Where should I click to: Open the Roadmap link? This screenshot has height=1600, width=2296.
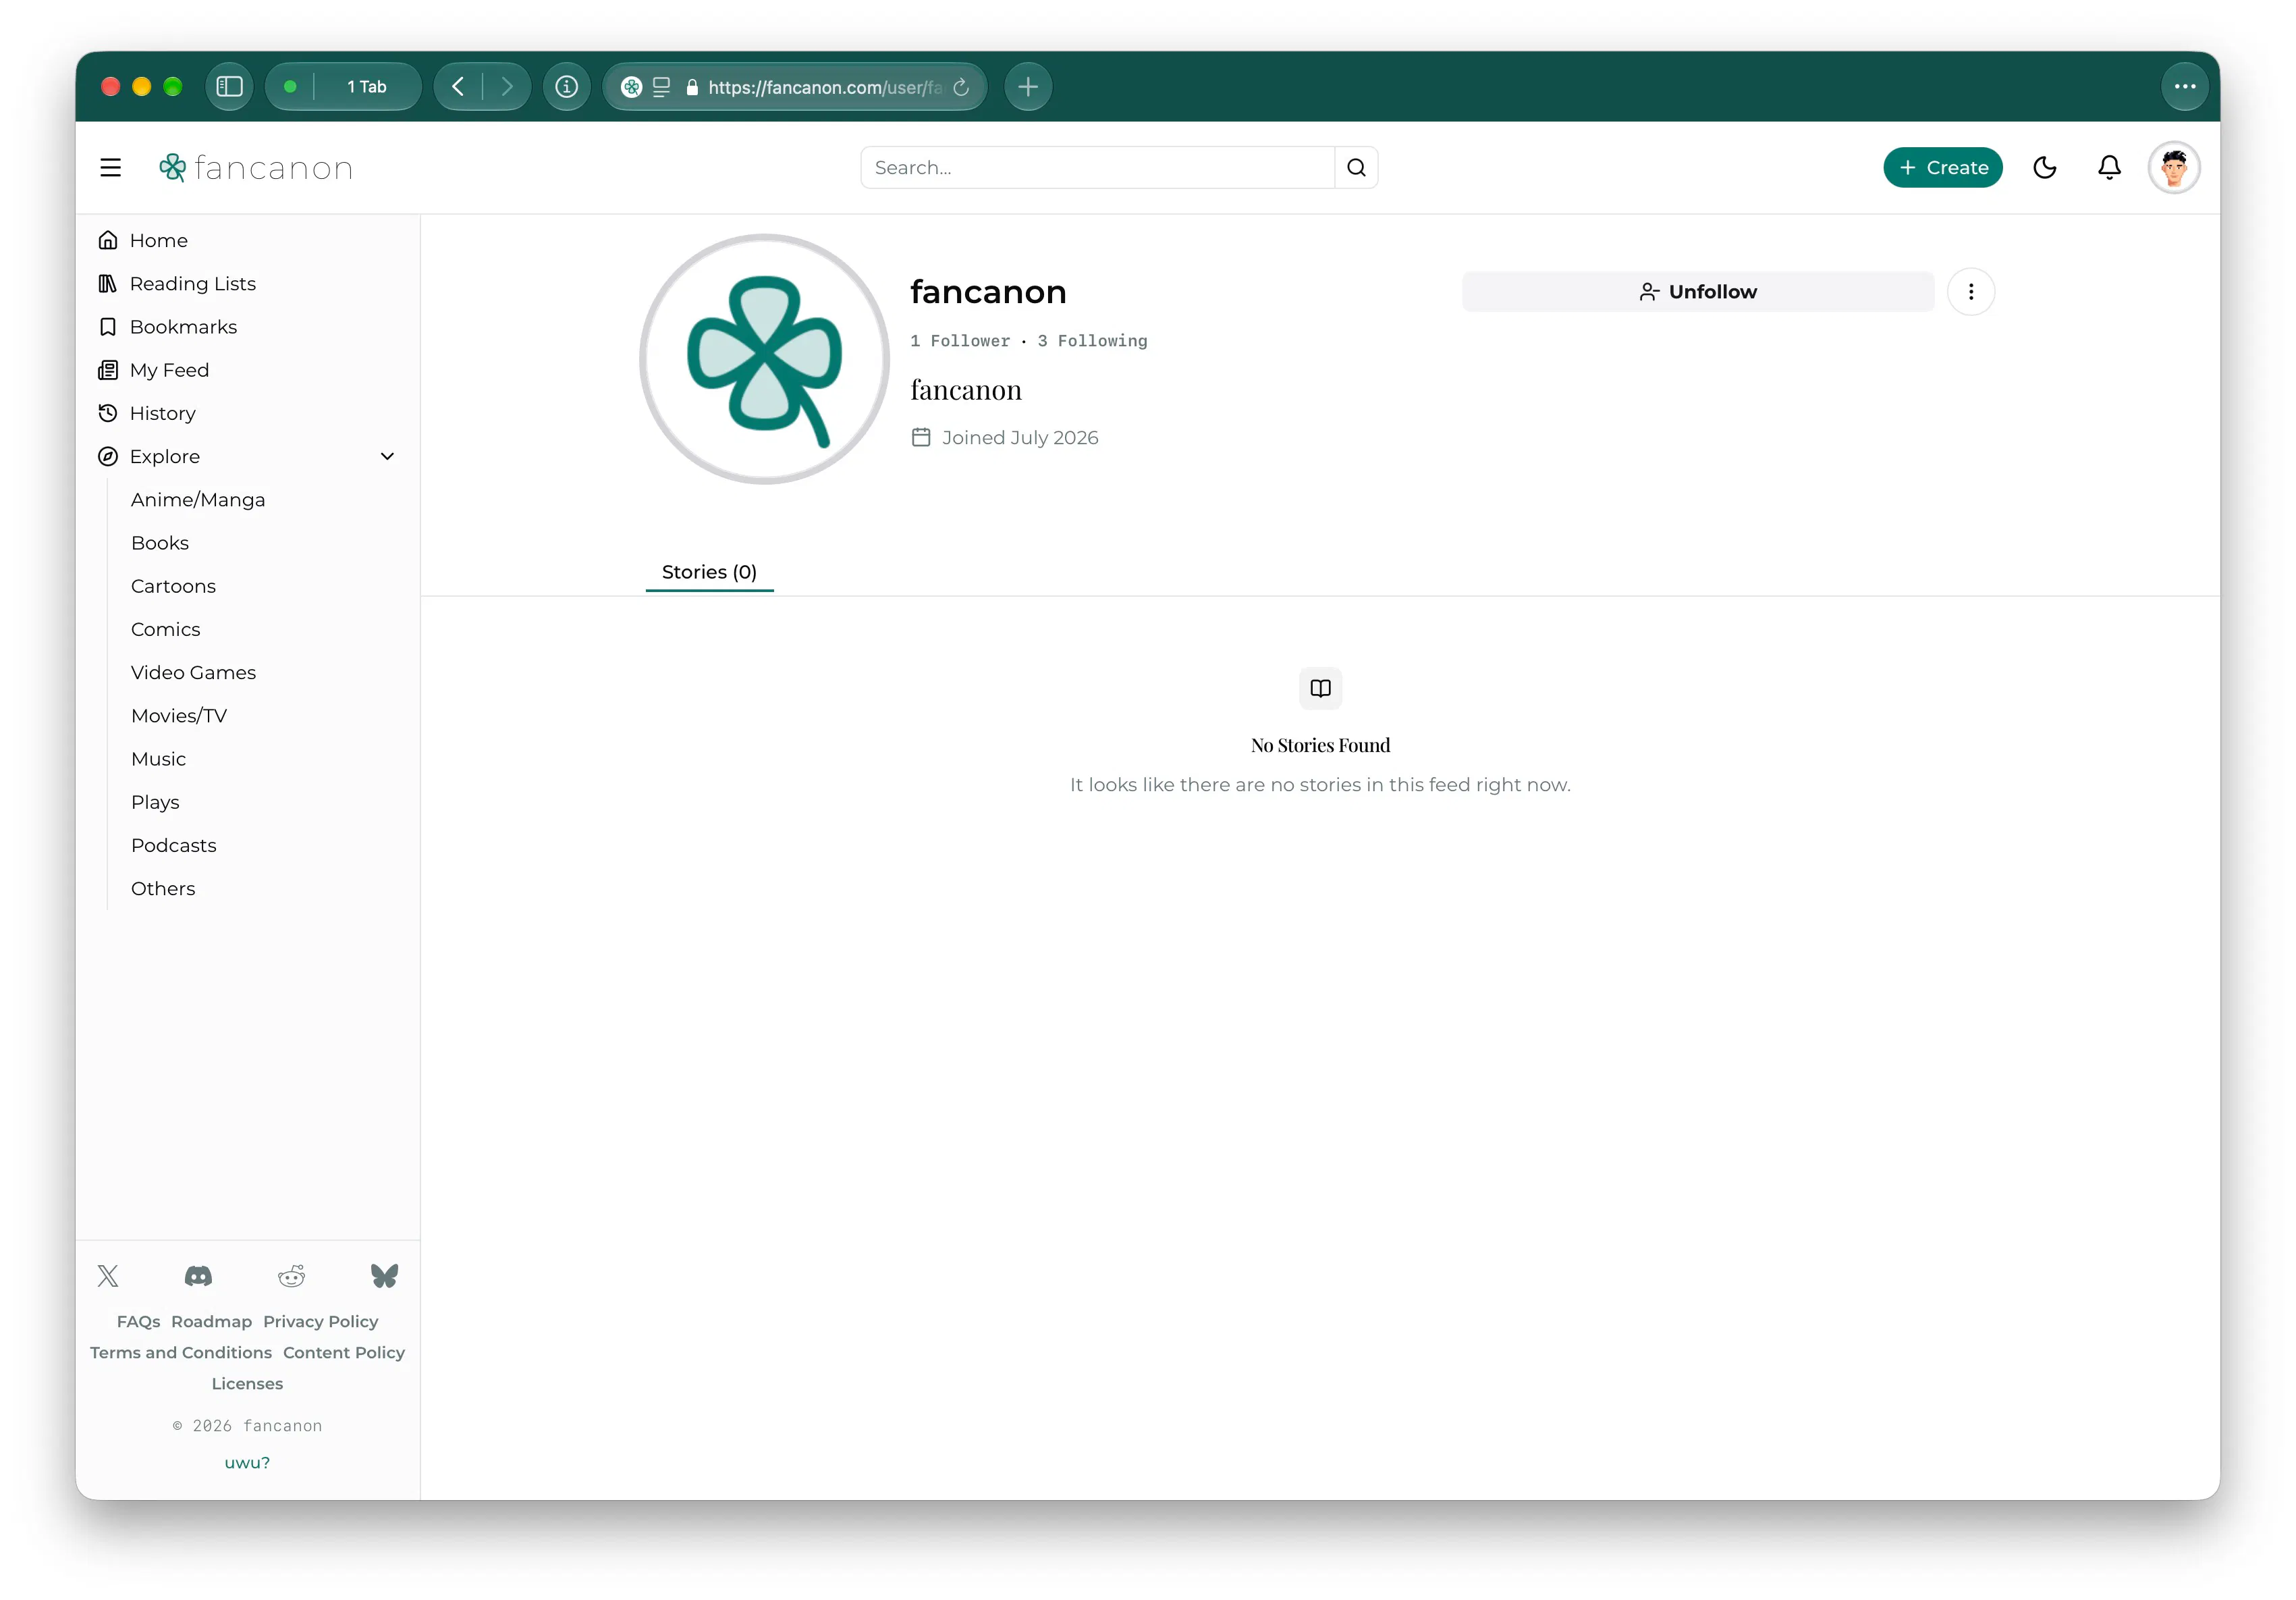(x=211, y=1321)
